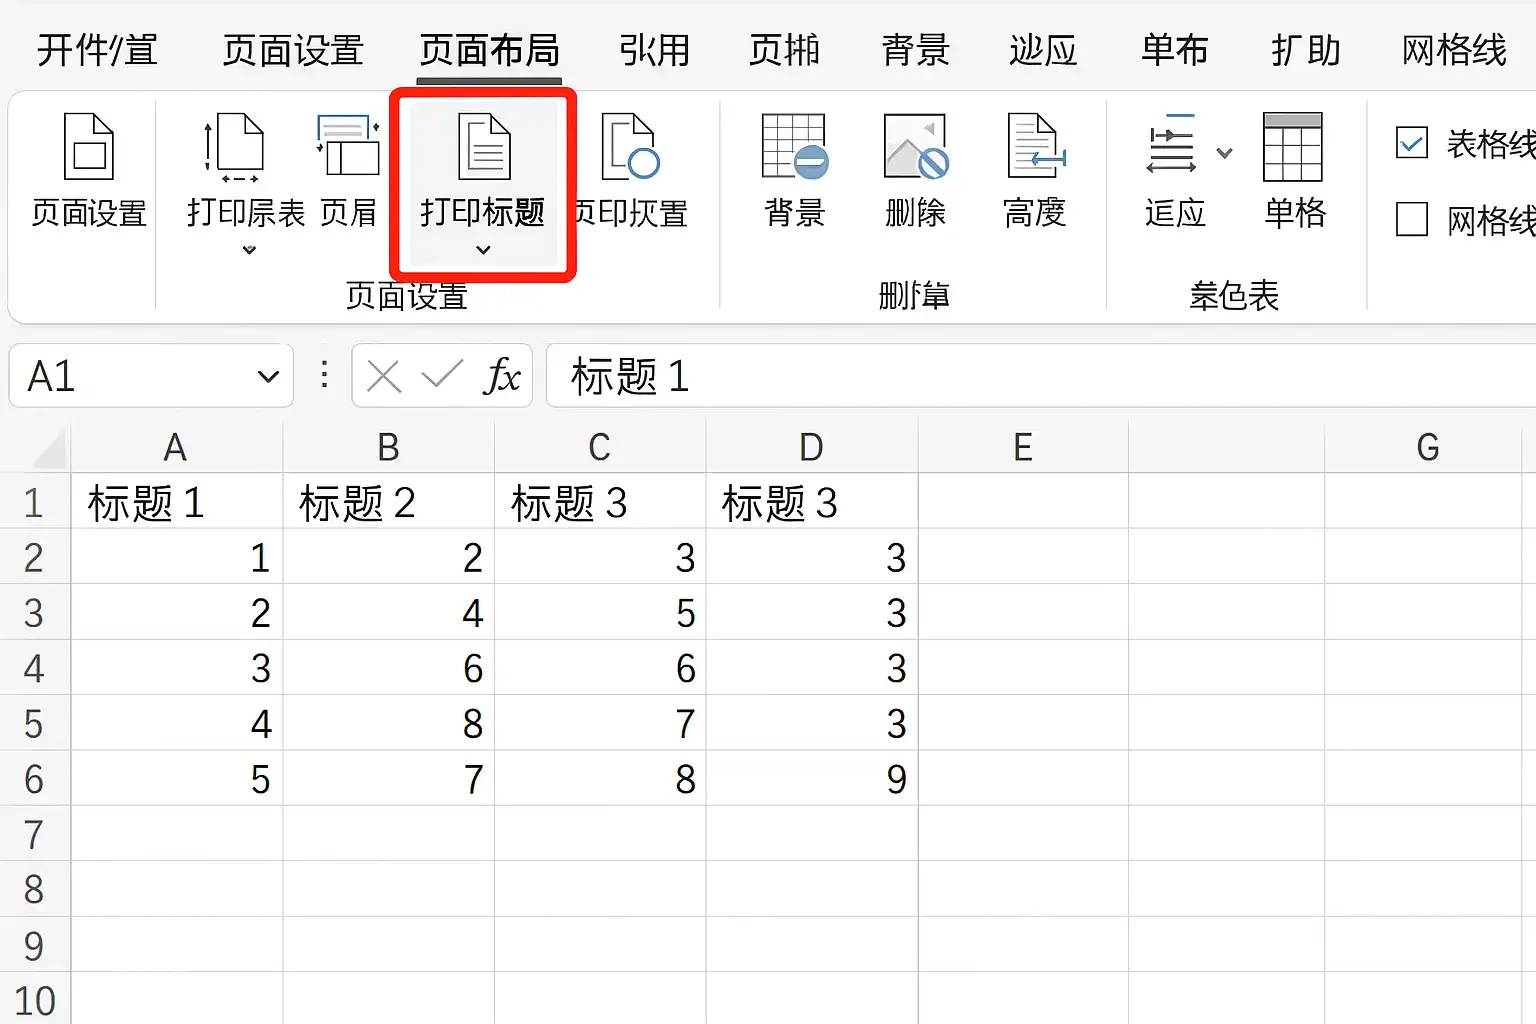Select cell D1 containing 标题 3
1536x1024 pixels.
[x=811, y=502]
